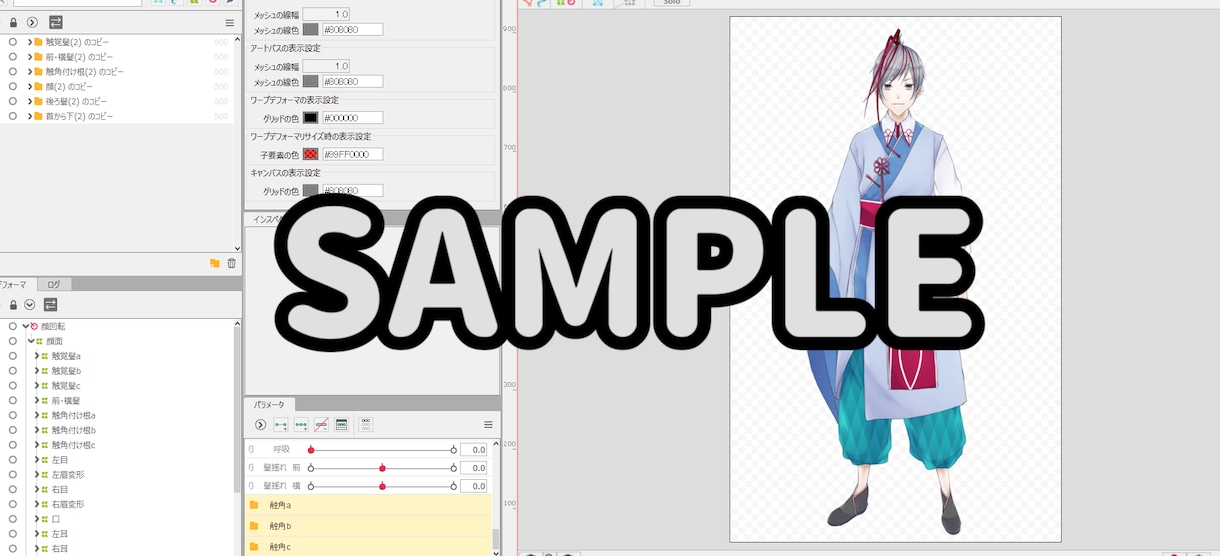Click the 髪揺れ 横 value field

(x=474, y=485)
